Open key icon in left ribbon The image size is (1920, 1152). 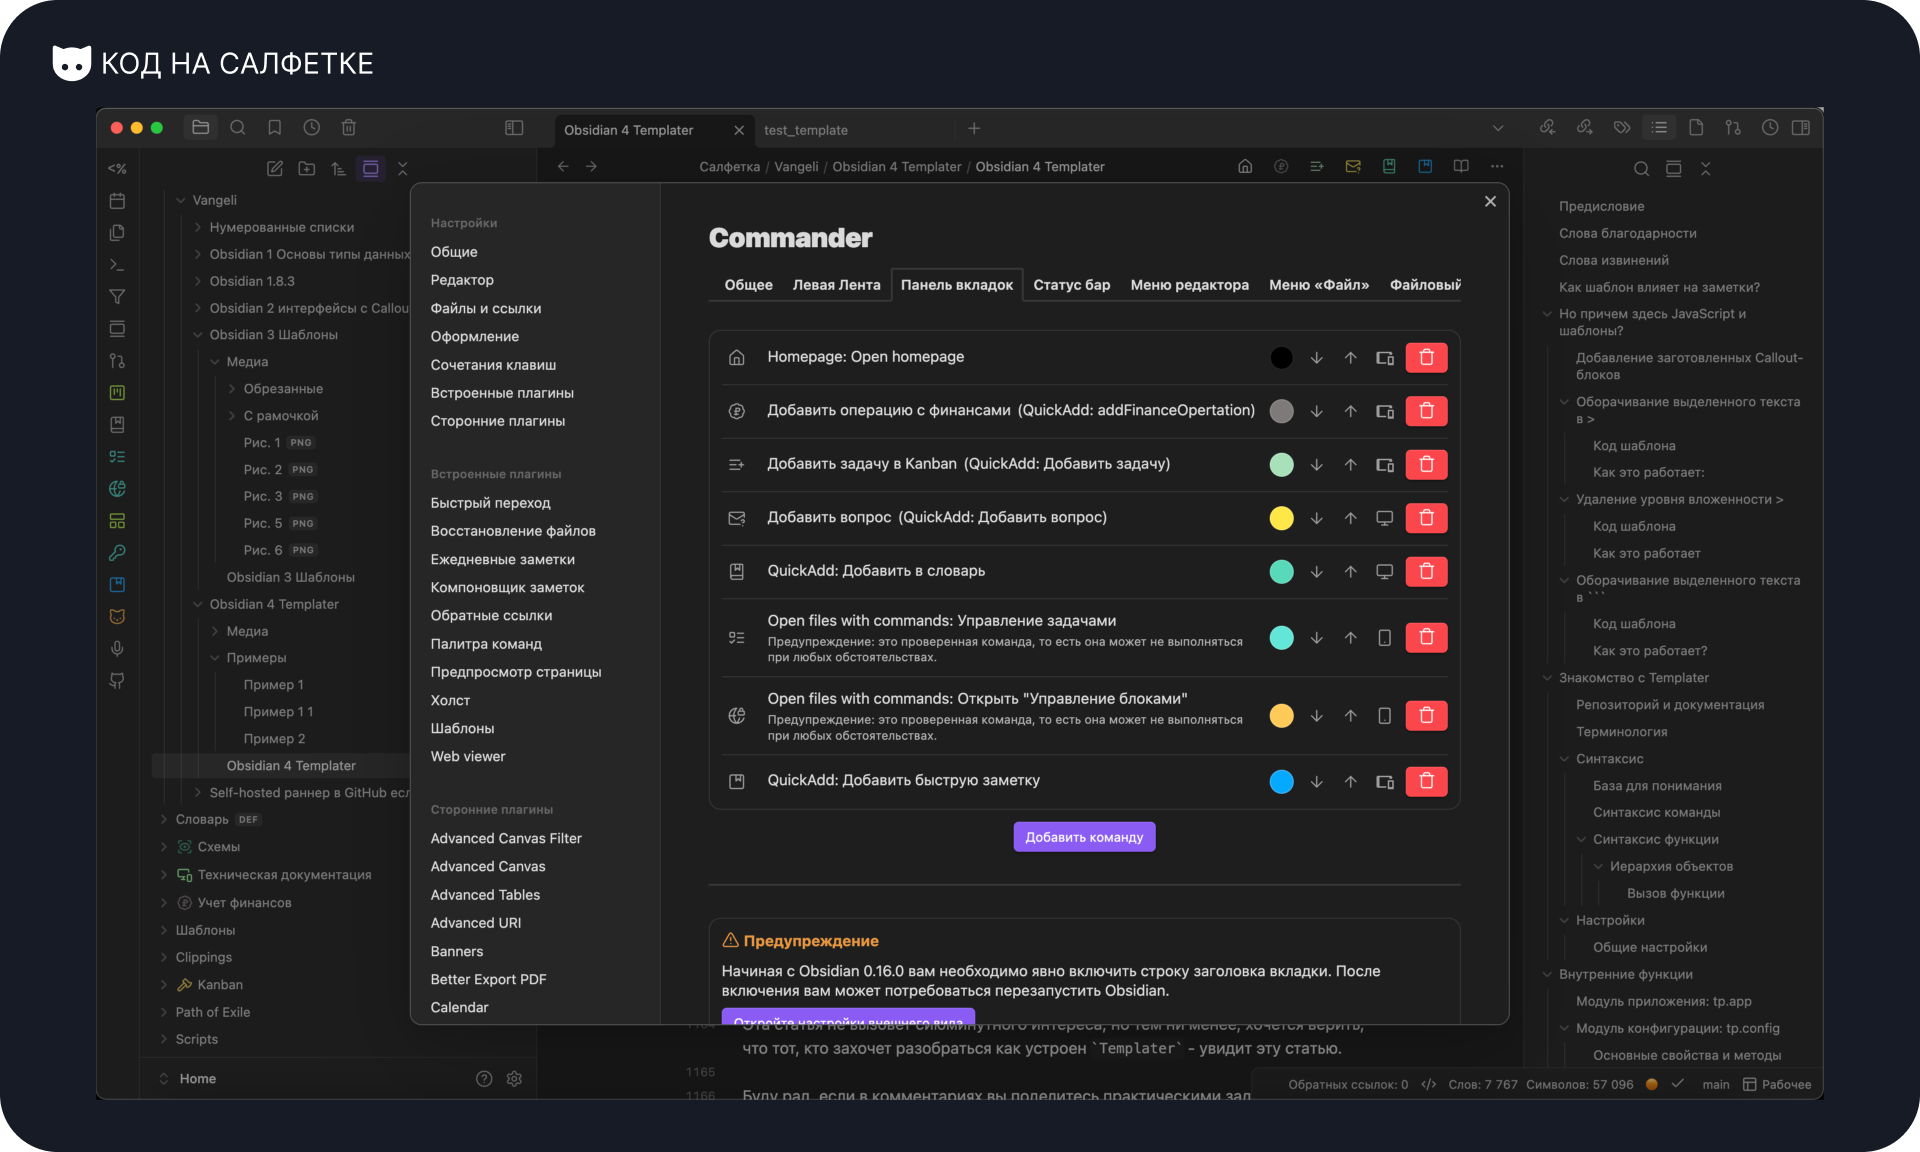tap(117, 552)
